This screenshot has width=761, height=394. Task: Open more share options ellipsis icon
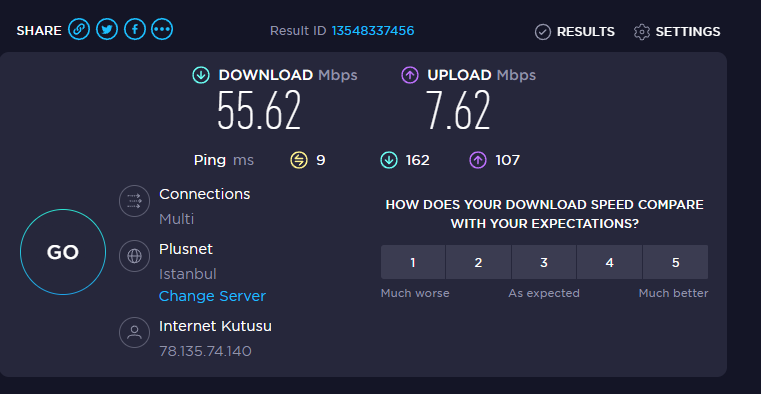[162, 30]
